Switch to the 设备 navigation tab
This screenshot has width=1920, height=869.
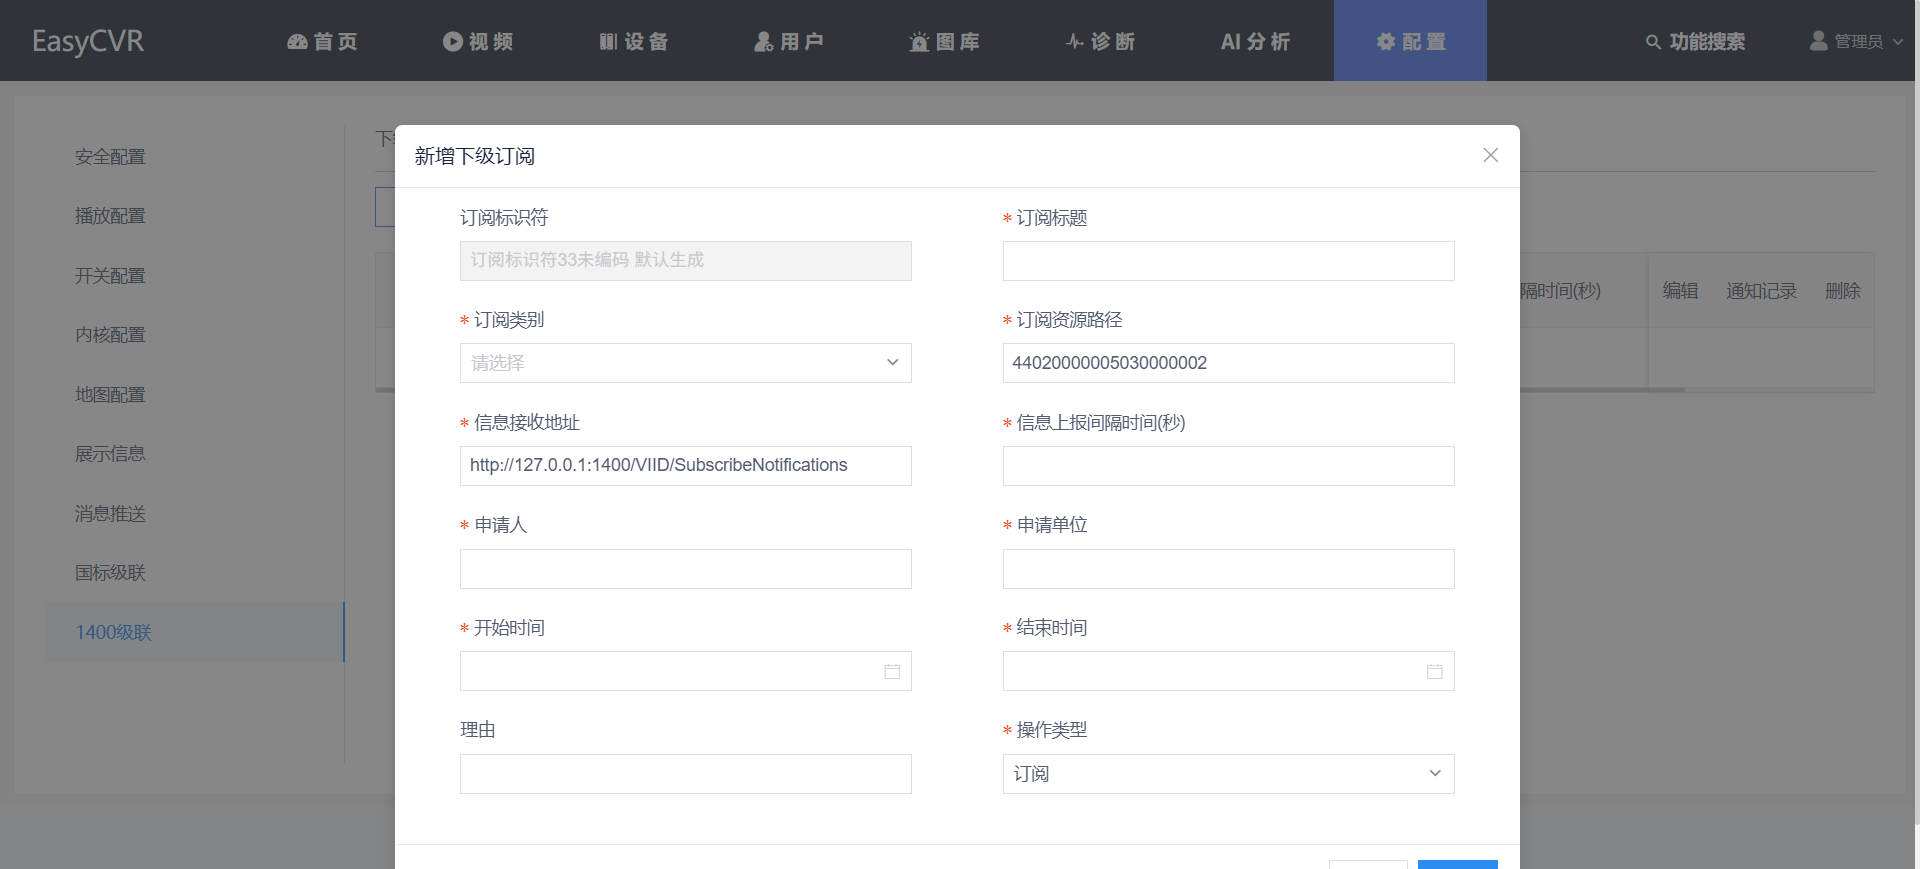pos(634,41)
